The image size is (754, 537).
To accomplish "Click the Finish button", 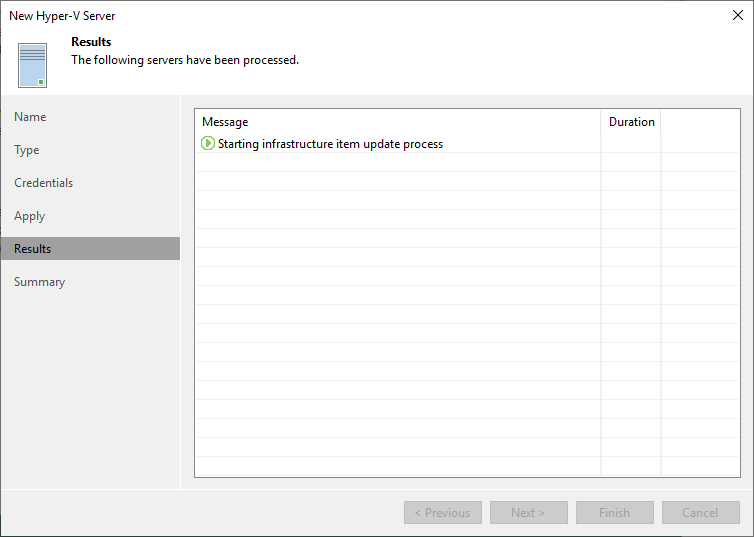I will coord(615,512).
